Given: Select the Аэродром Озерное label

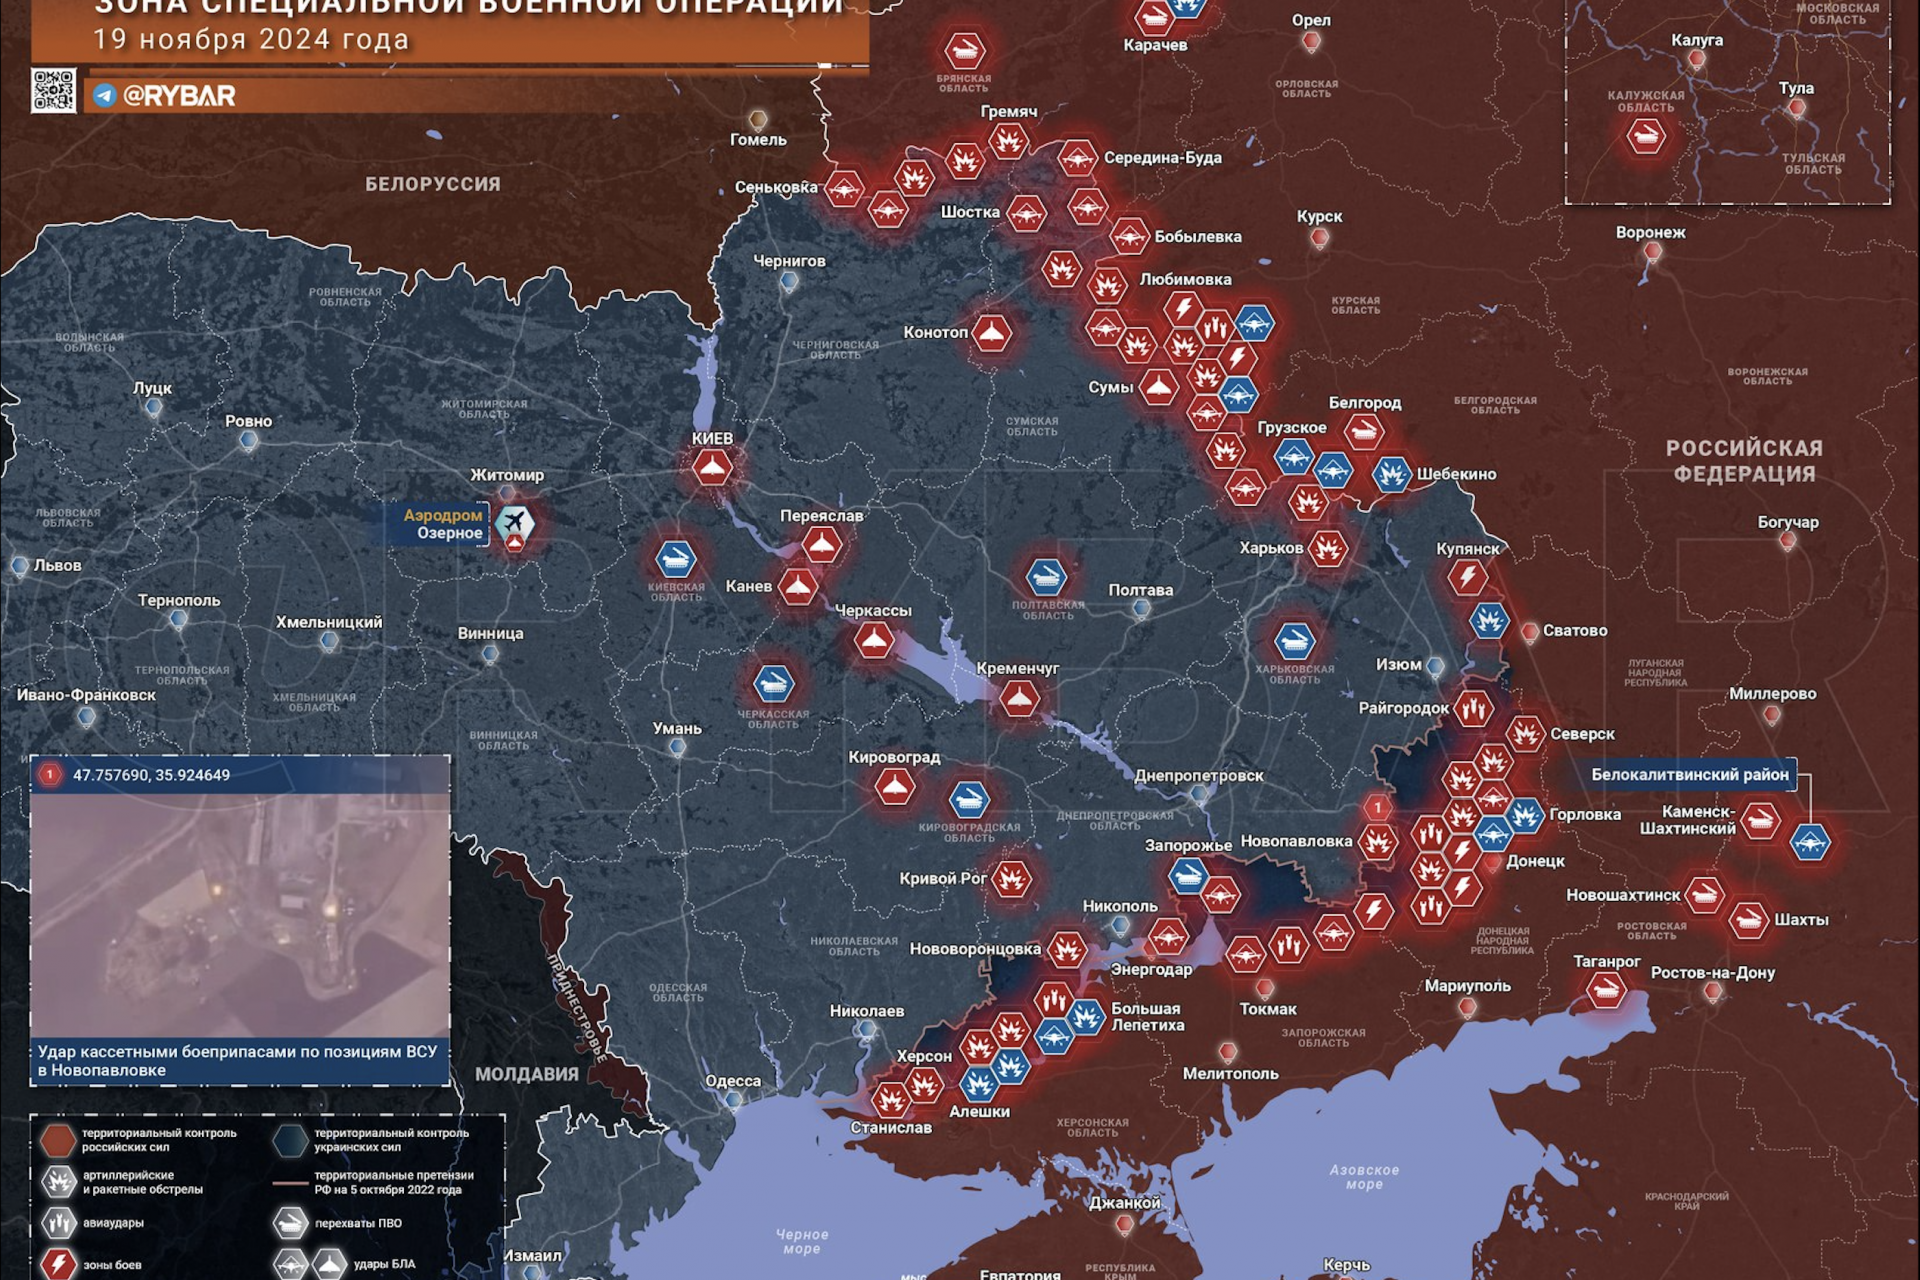Looking at the screenshot, I should point(443,524).
